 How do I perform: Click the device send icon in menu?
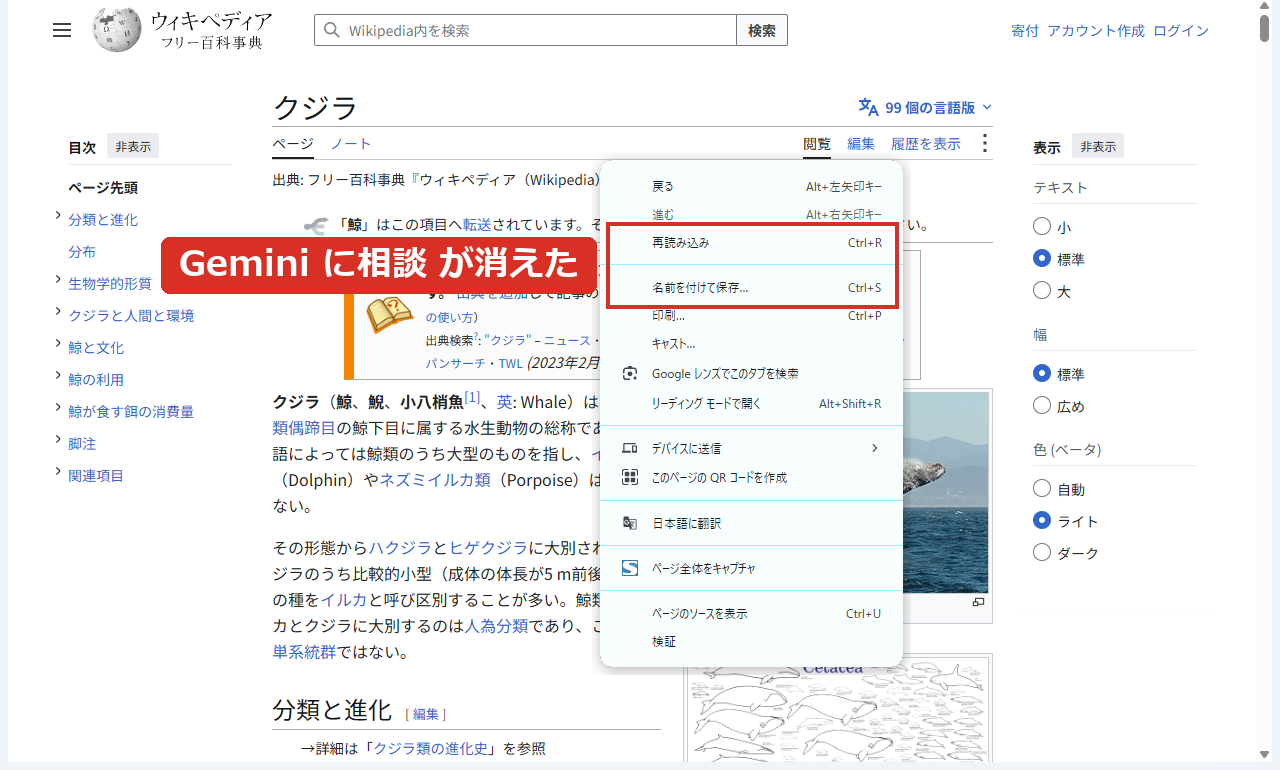(630, 448)
